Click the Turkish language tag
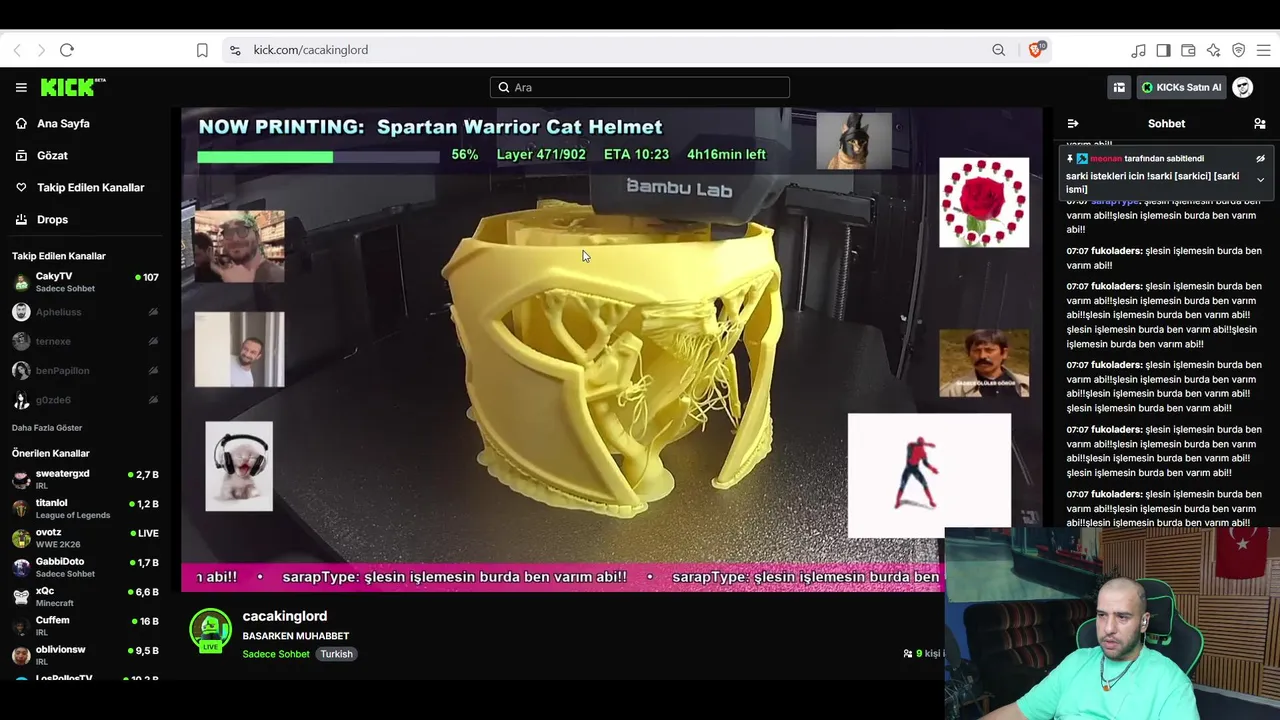The width and height of the screenshot is (1280, 720). click(x=336, y=654)
